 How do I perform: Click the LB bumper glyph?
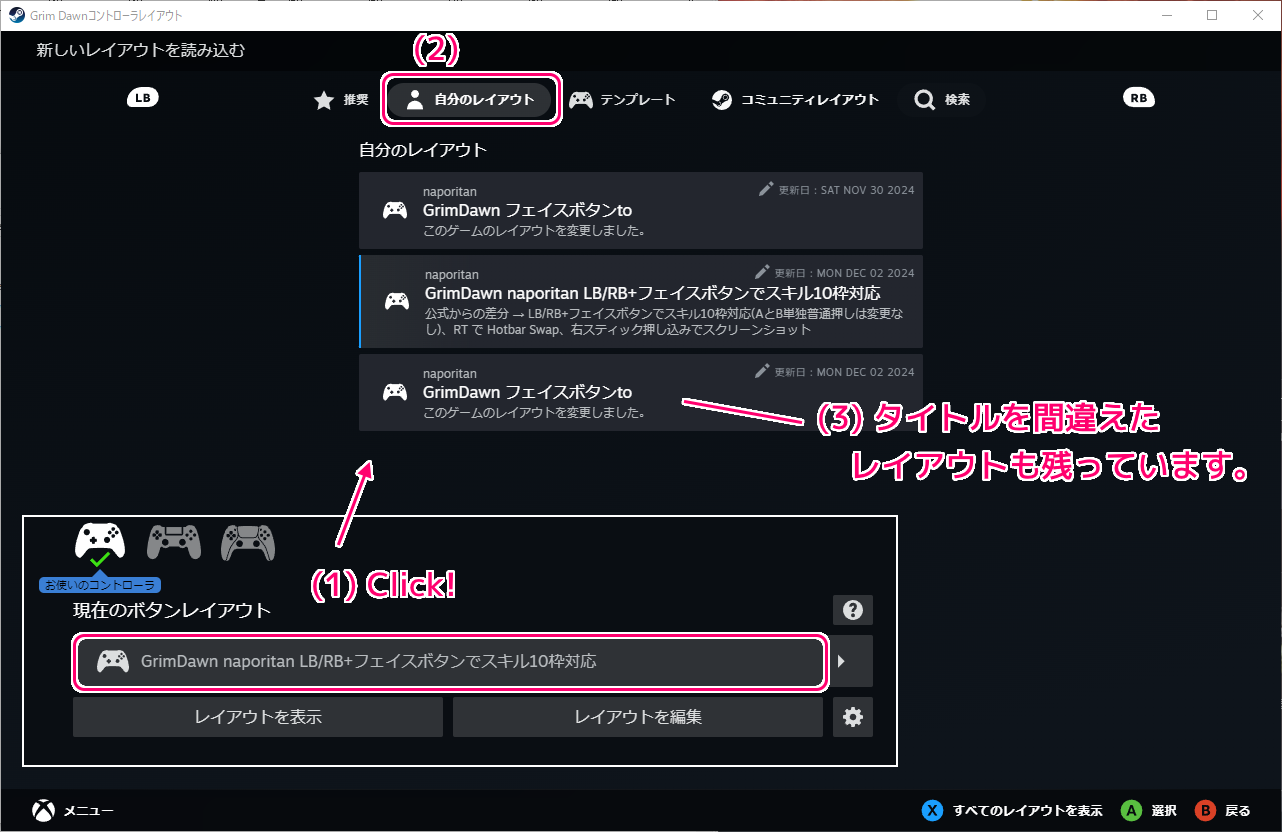(x=143, y=98)
